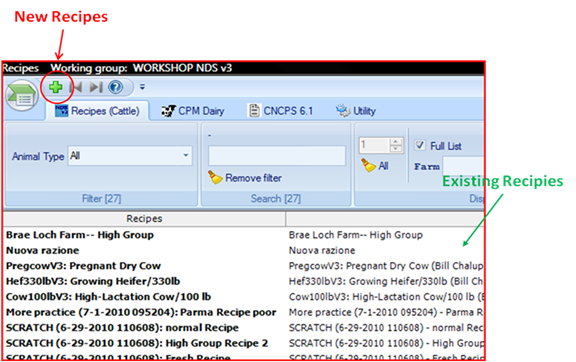Open the Utility tab

point(356,111)
